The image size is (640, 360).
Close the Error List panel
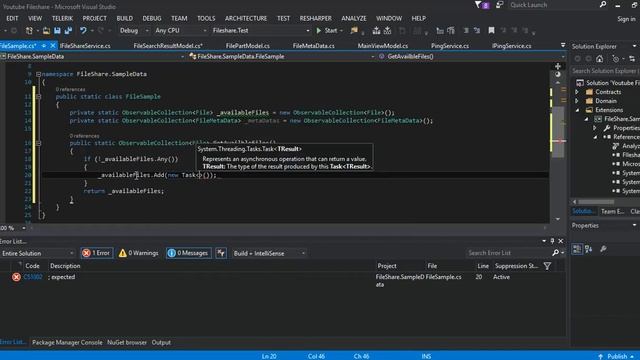(x=561, y=241)
